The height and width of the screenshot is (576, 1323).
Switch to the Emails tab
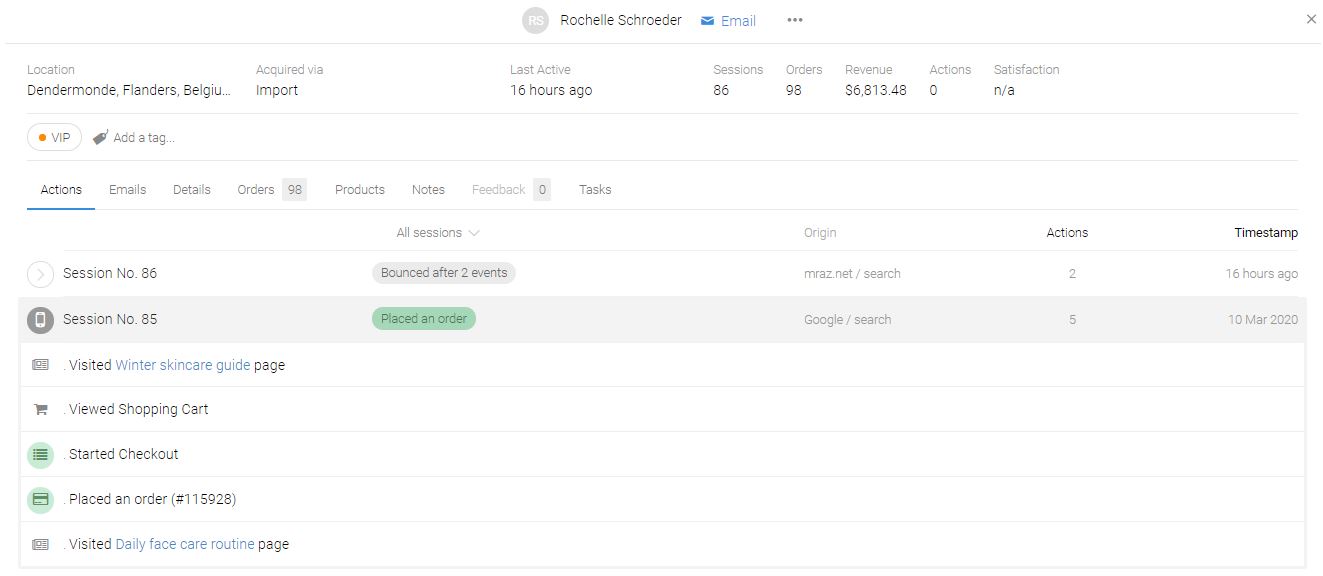[x=127, y=189]
